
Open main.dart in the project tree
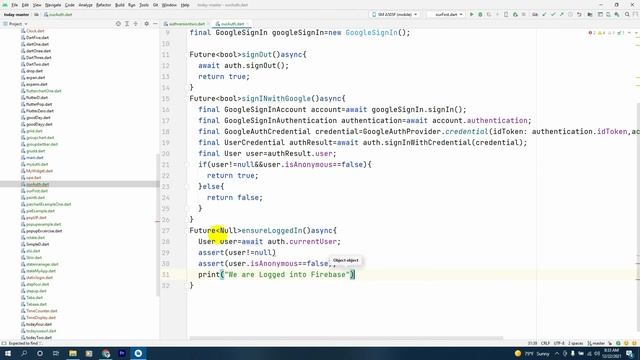point(34,158)
